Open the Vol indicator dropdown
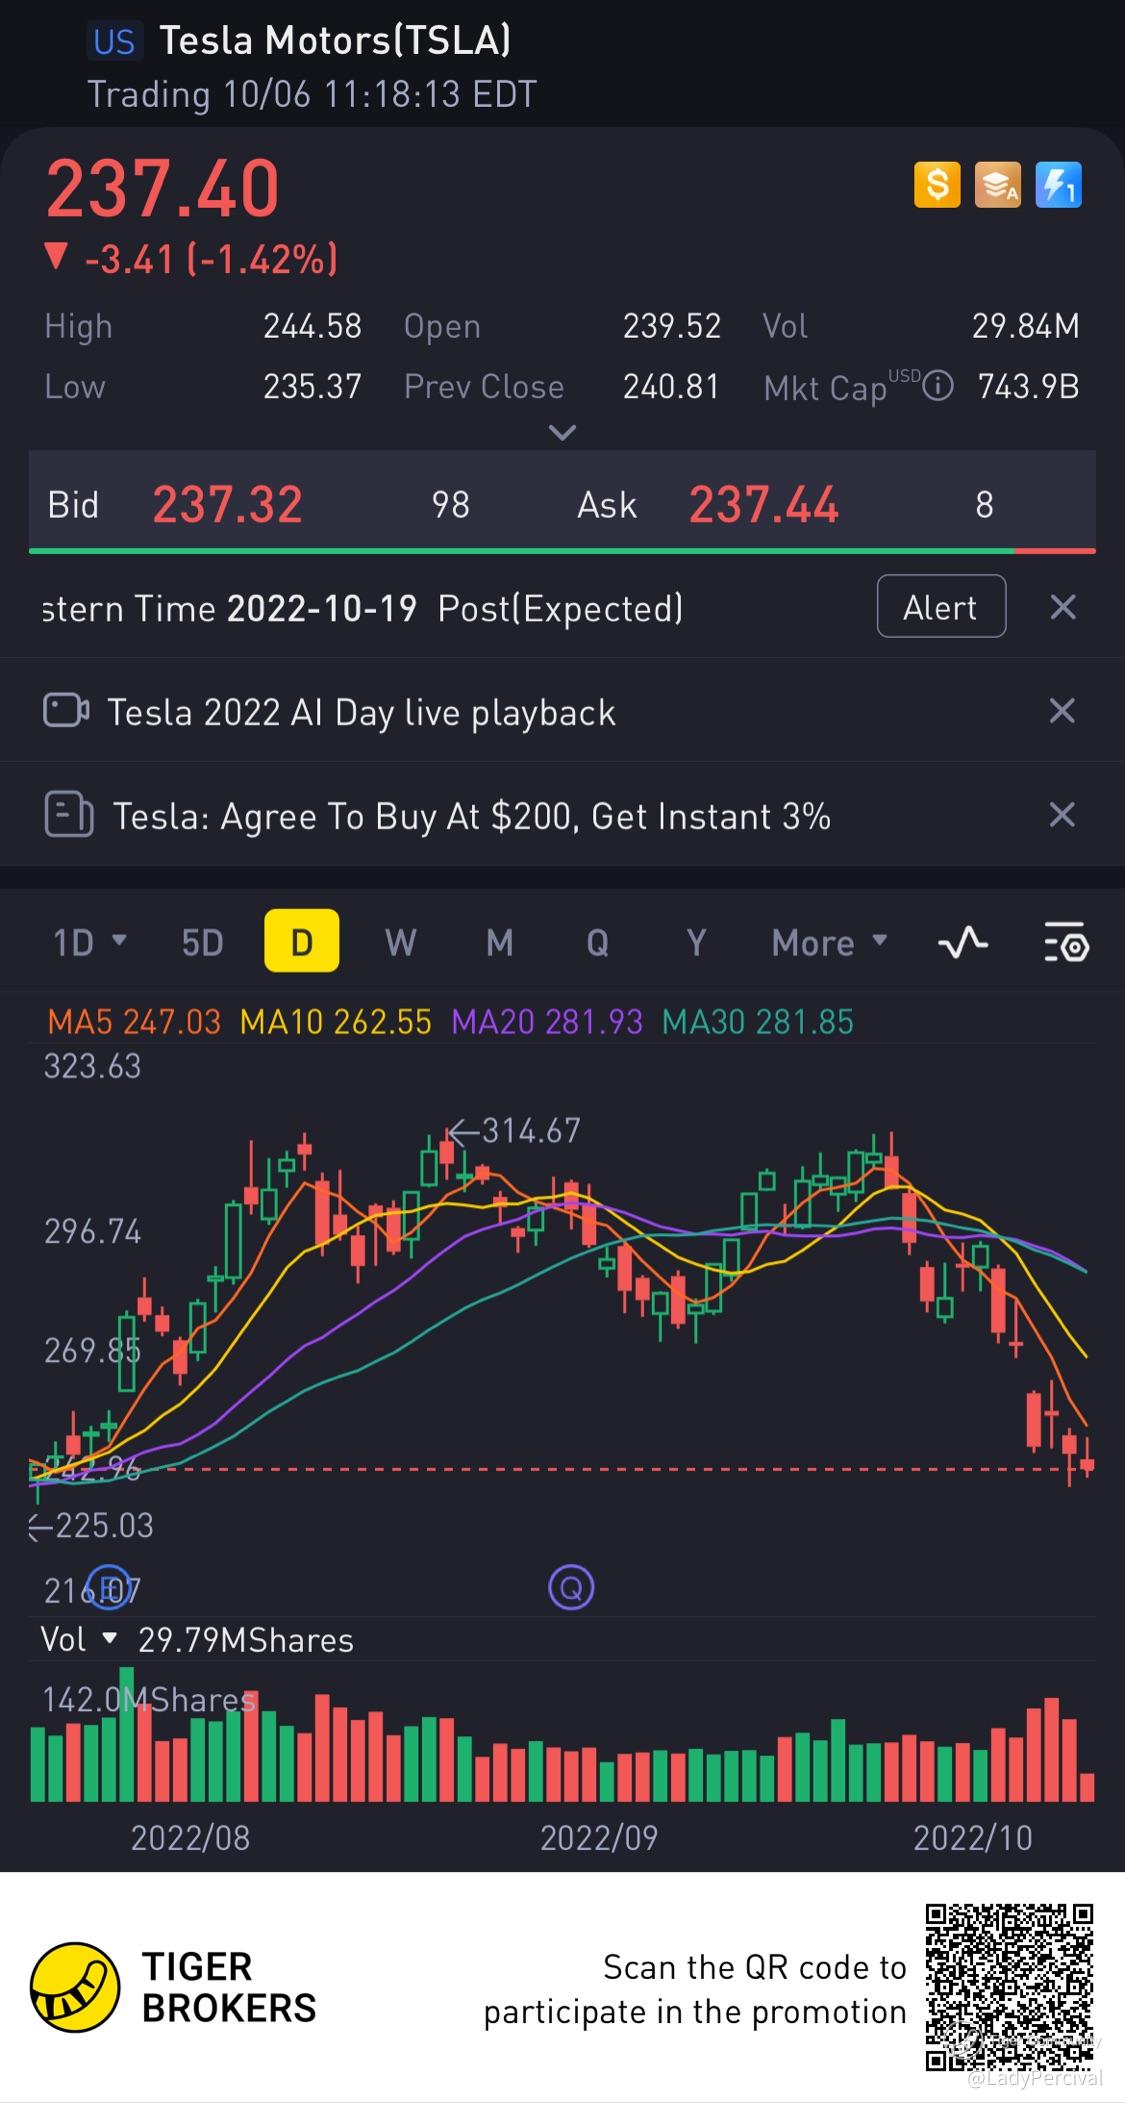This screenshot has height=2103, width=1125. [x=78, y=1639]
